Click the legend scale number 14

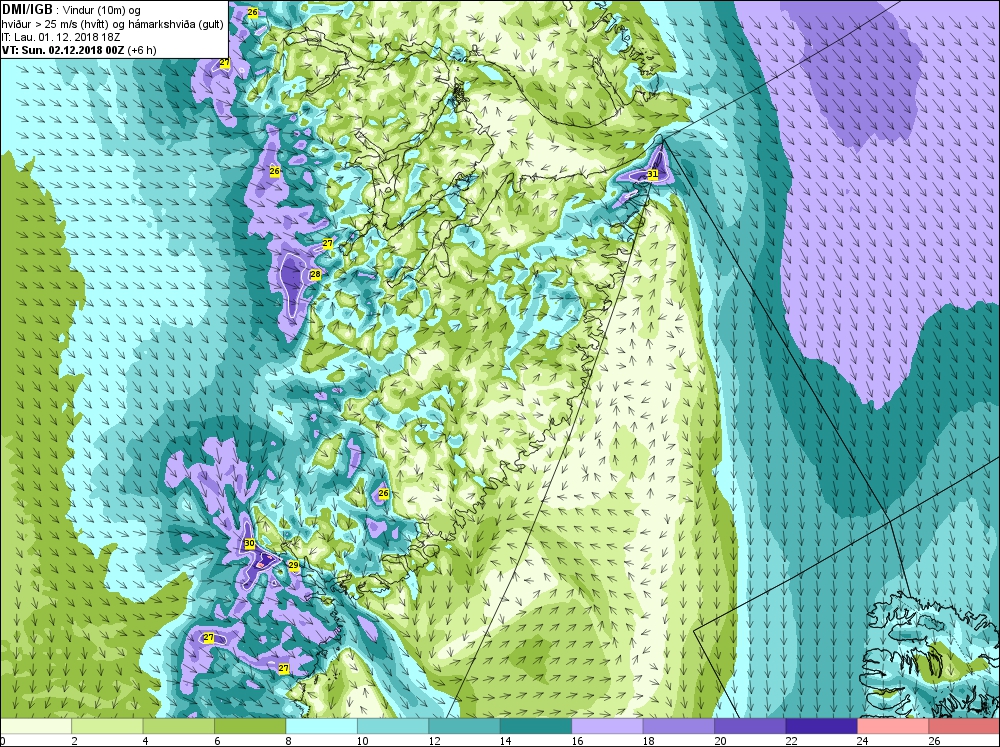(x=505, y=741)
